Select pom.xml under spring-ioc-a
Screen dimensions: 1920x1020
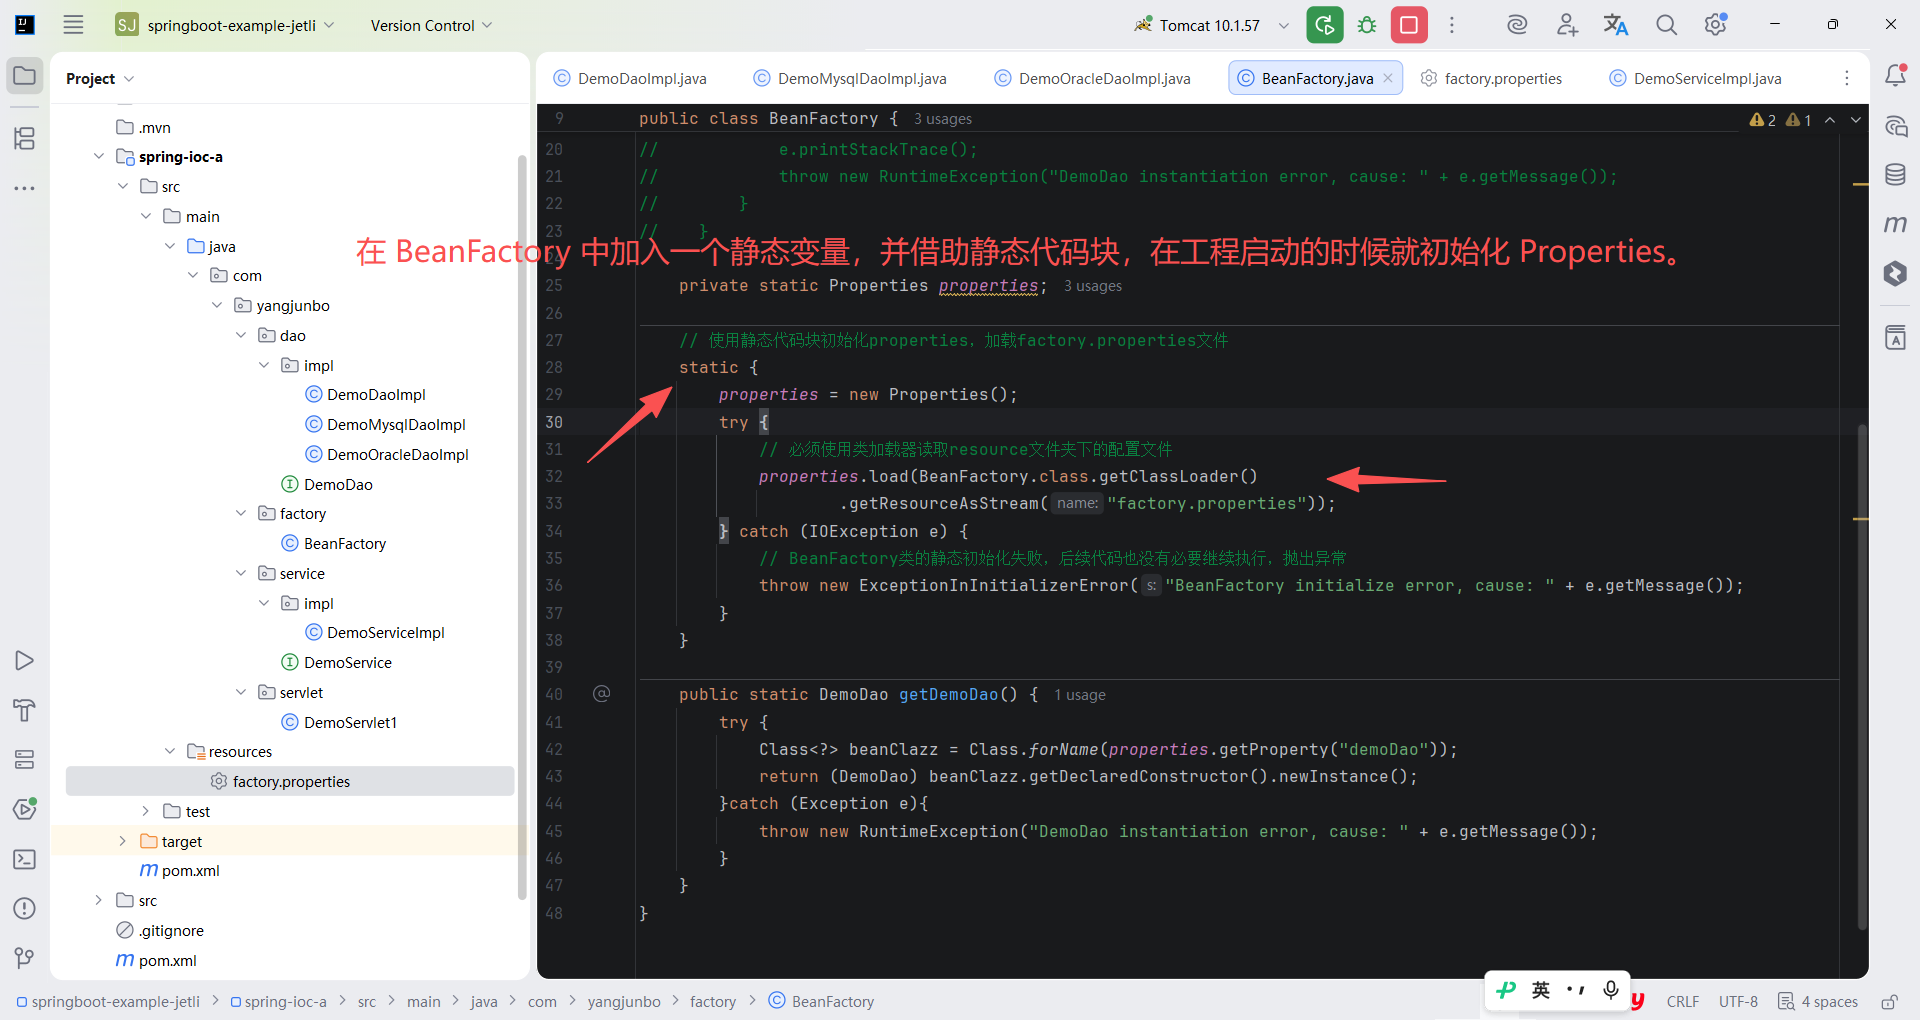190,870
